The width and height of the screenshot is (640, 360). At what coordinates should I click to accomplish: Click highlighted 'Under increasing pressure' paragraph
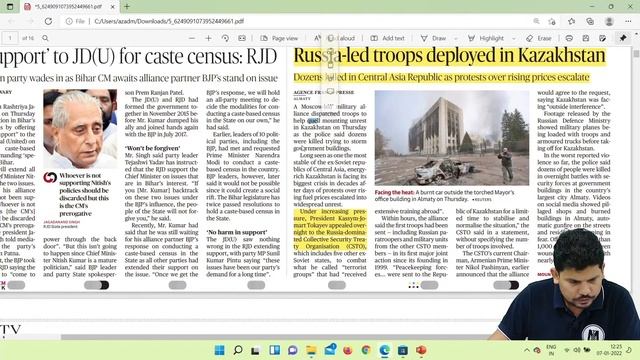(x=330, y=229)
